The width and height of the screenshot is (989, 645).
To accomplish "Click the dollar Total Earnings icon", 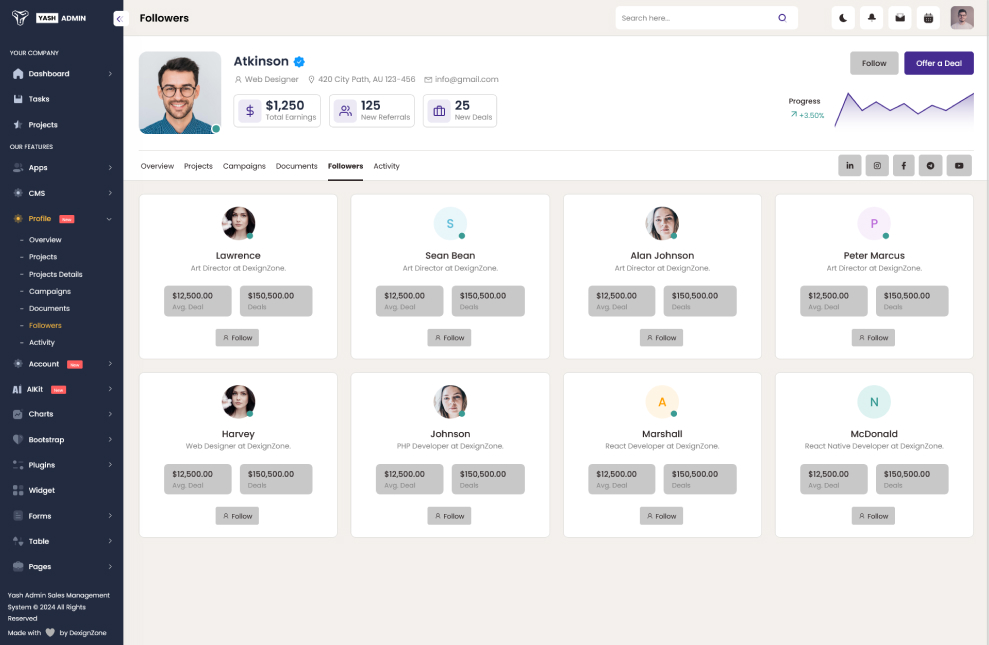I will click(x=250, y=111).
